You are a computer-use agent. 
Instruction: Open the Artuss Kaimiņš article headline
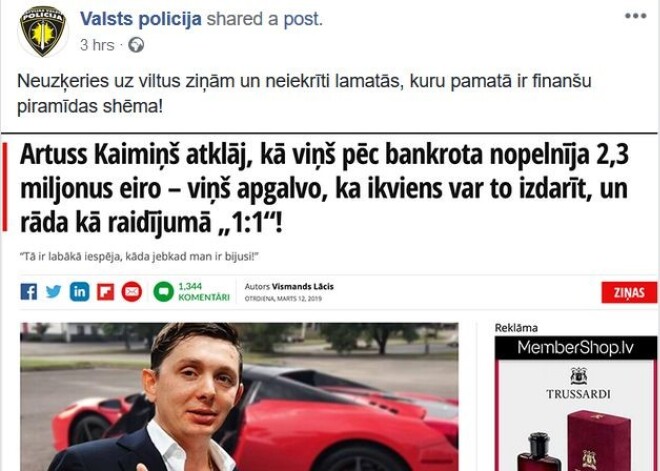click(324, 189)
